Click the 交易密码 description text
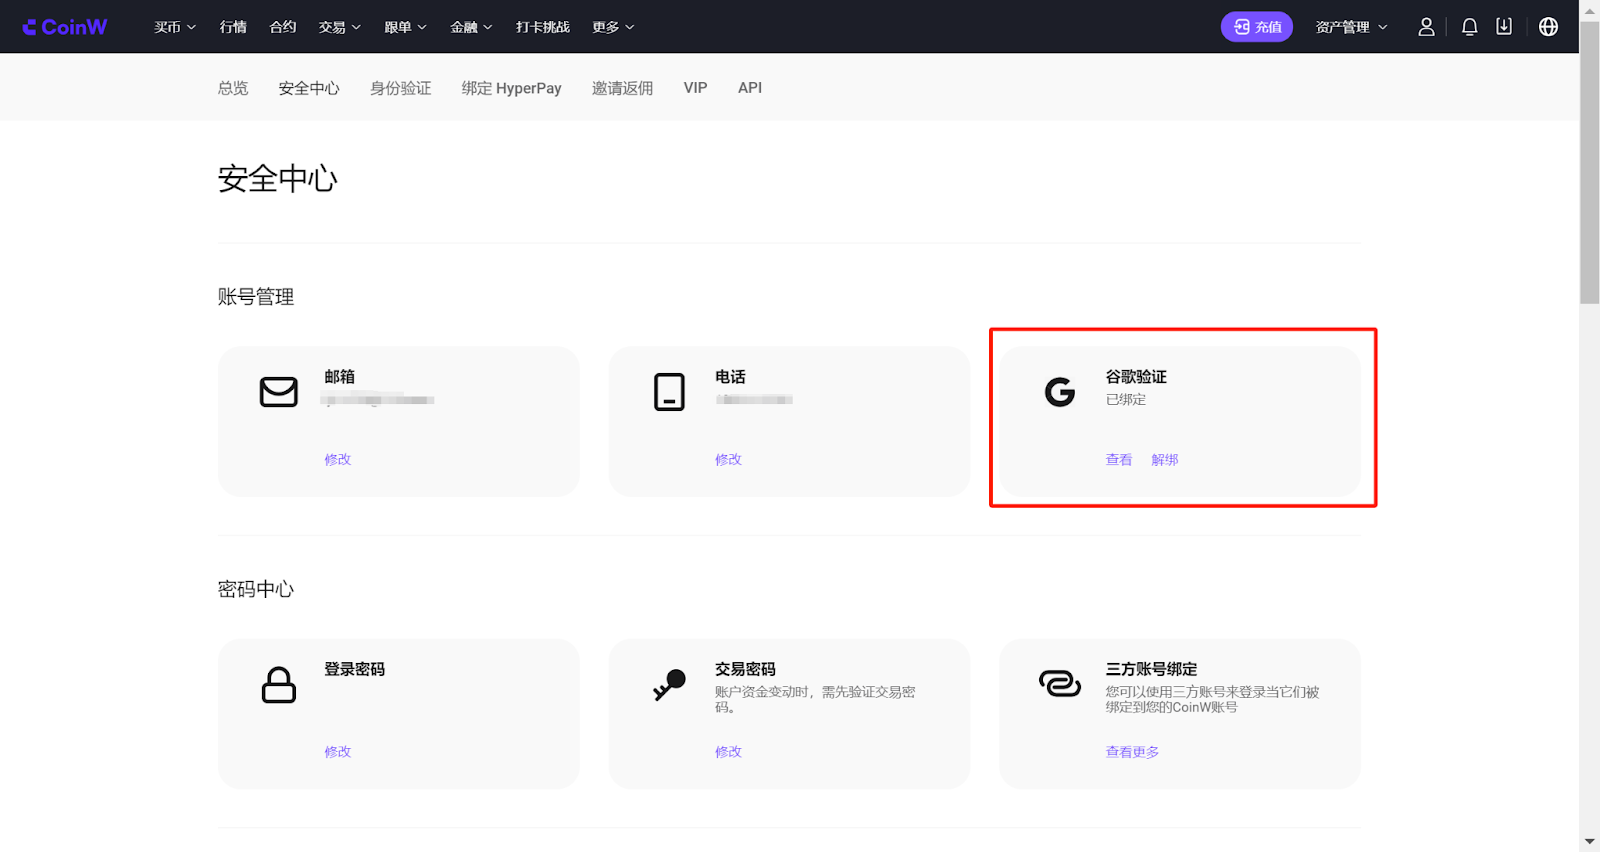The image size is (1600, 852). (x=815, y=699)
